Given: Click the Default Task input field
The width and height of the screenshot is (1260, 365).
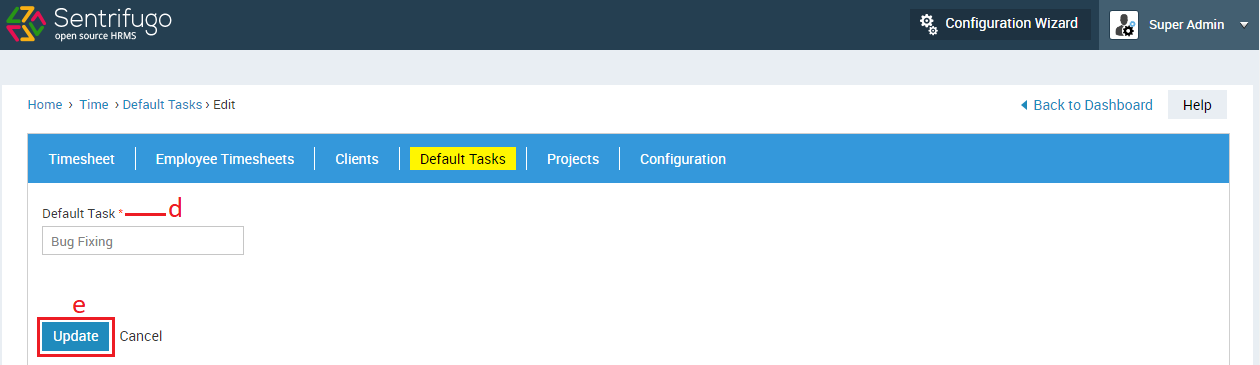Looking at the screenshot, I should click(143, 241).
